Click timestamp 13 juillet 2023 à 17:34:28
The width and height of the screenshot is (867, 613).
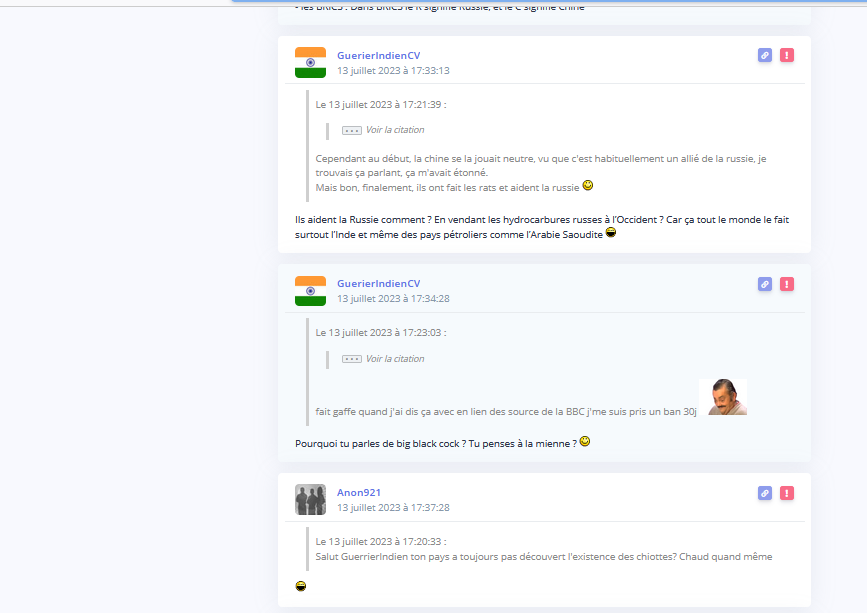click(x=393, y=299)
